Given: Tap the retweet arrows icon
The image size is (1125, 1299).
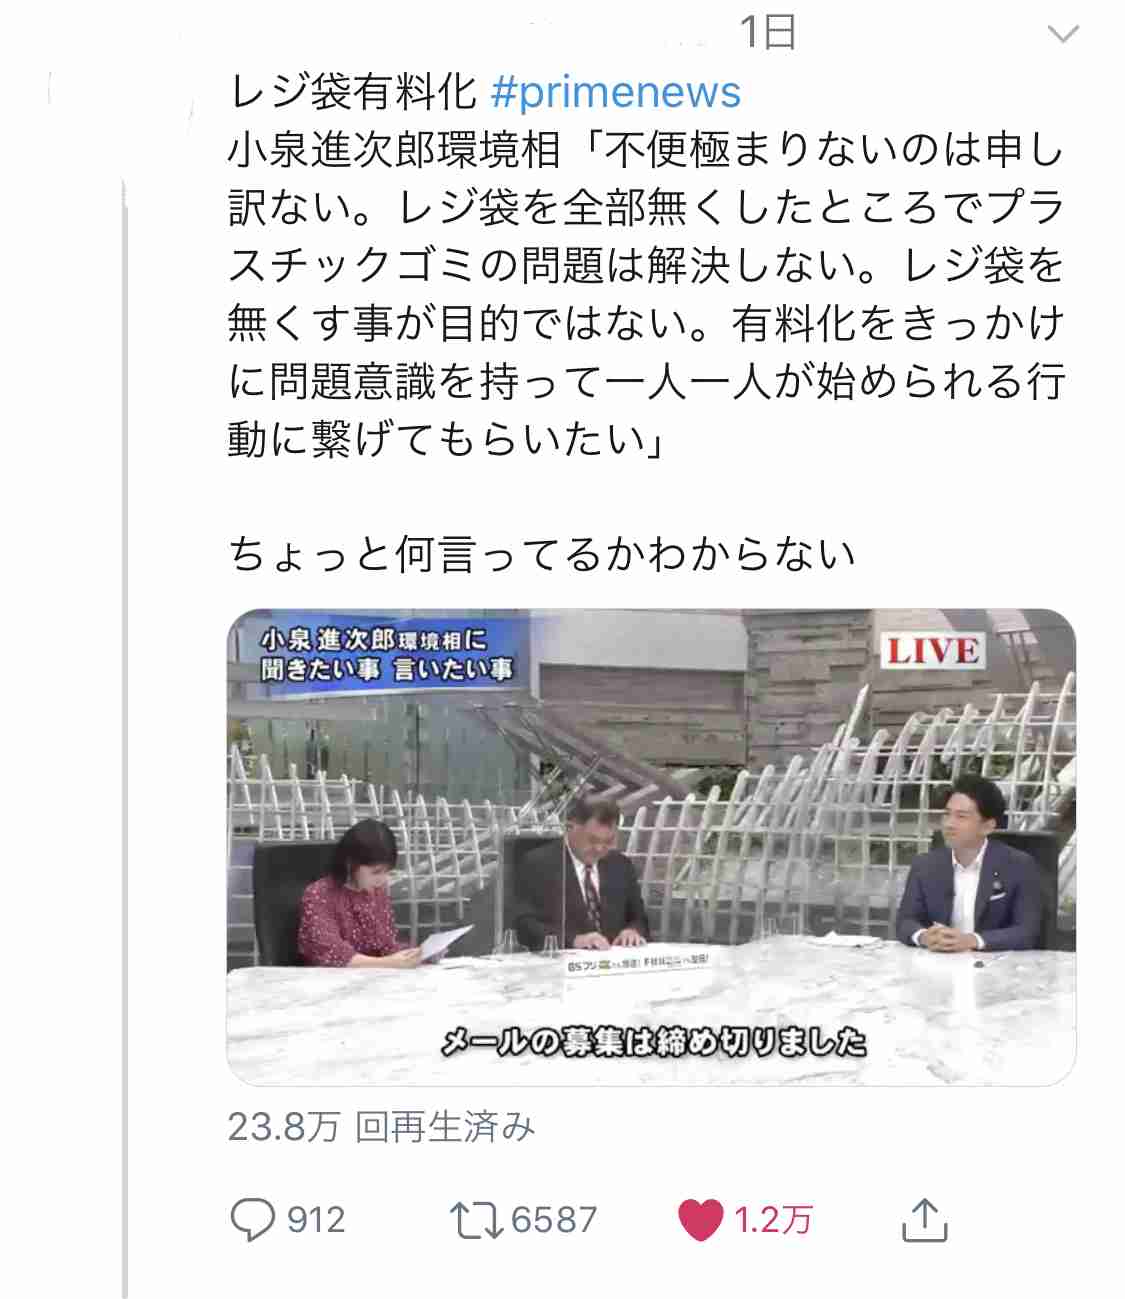Looking at the screenshot, I should 477,1220.
